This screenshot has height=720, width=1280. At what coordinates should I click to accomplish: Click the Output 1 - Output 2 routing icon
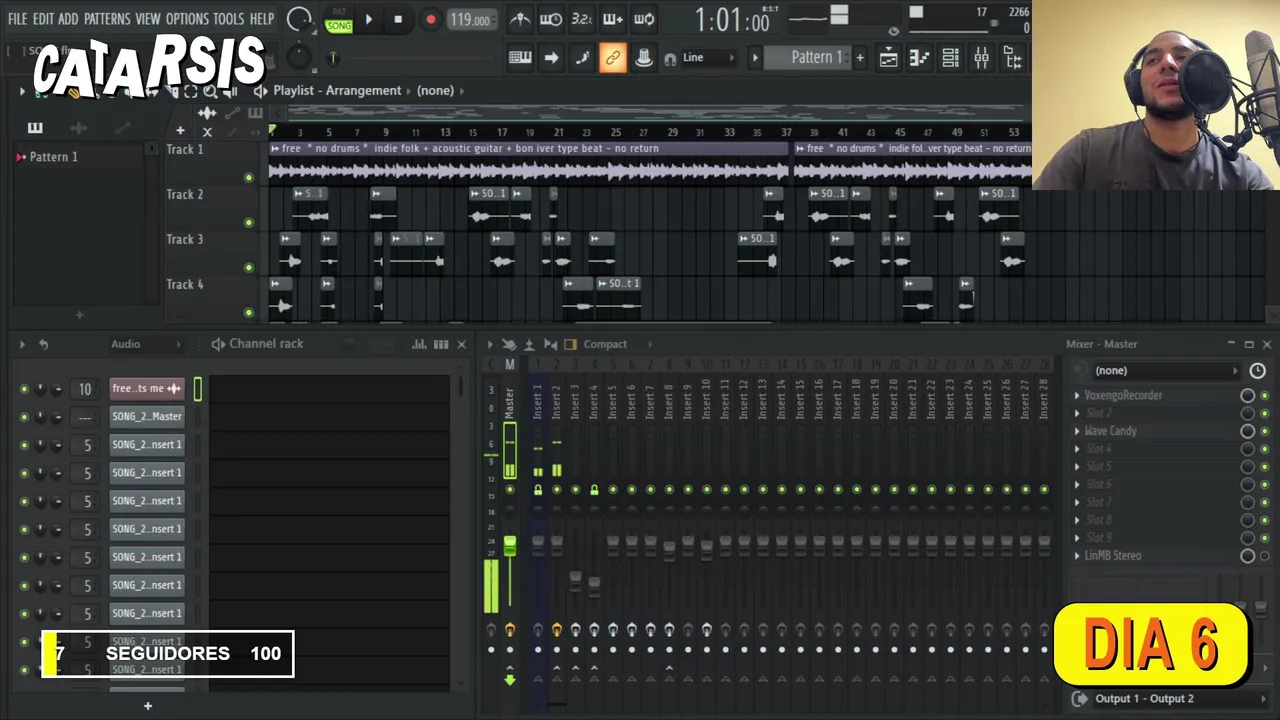(1080, 699)
